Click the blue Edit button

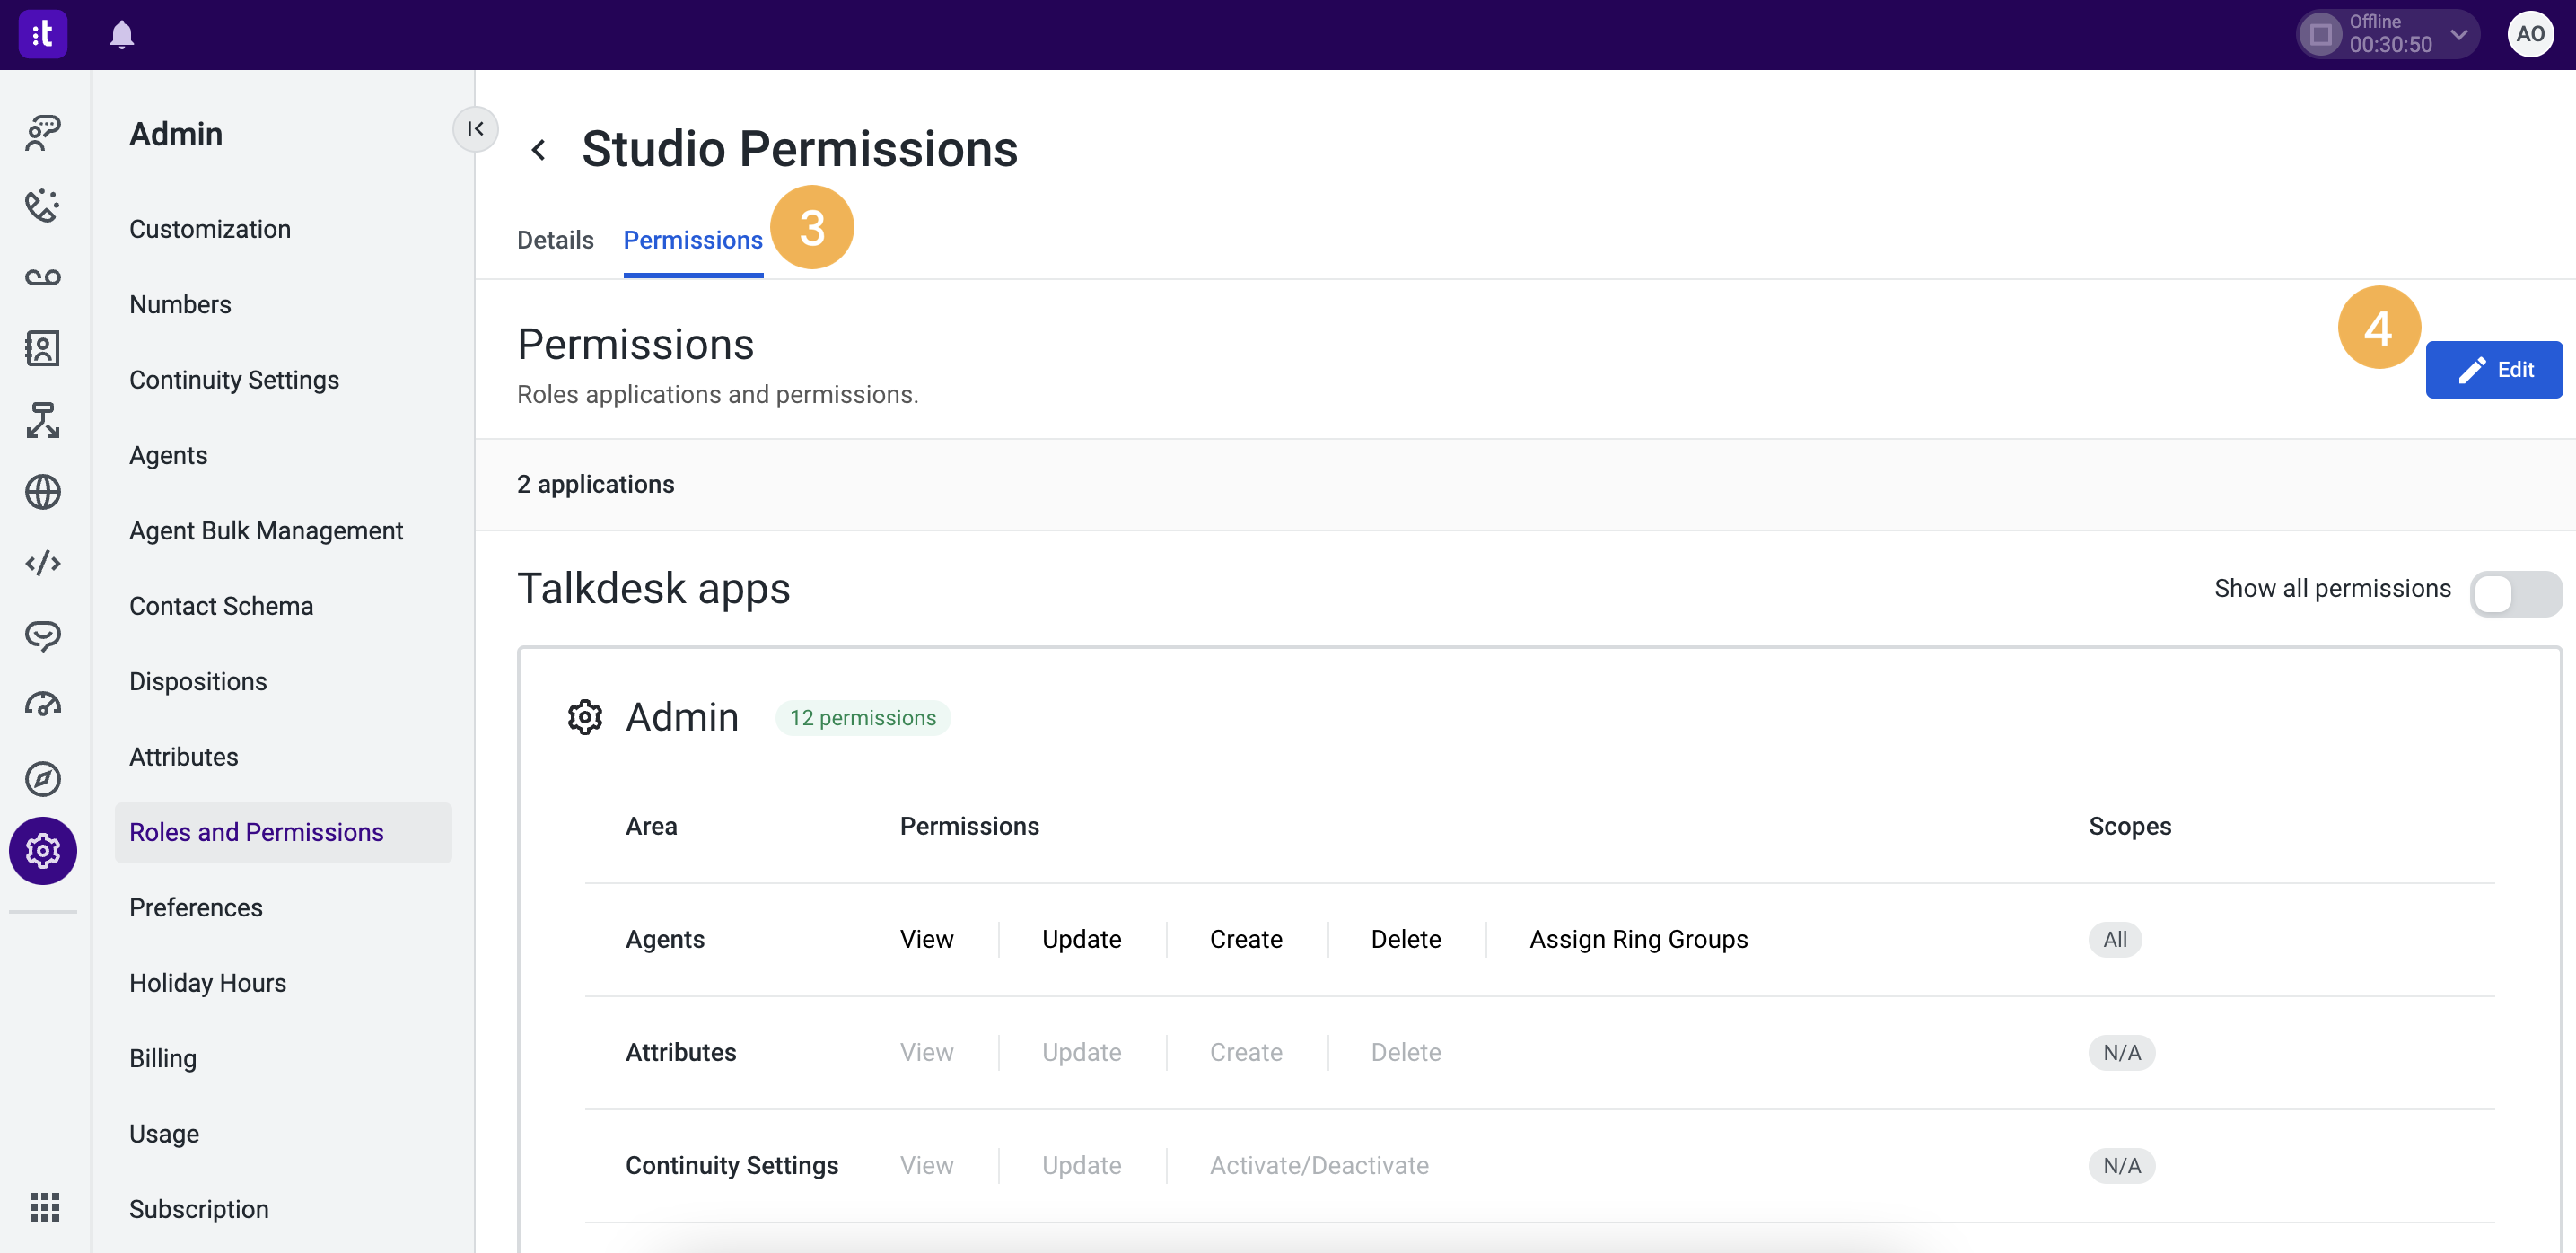(x=2493, y=370)
